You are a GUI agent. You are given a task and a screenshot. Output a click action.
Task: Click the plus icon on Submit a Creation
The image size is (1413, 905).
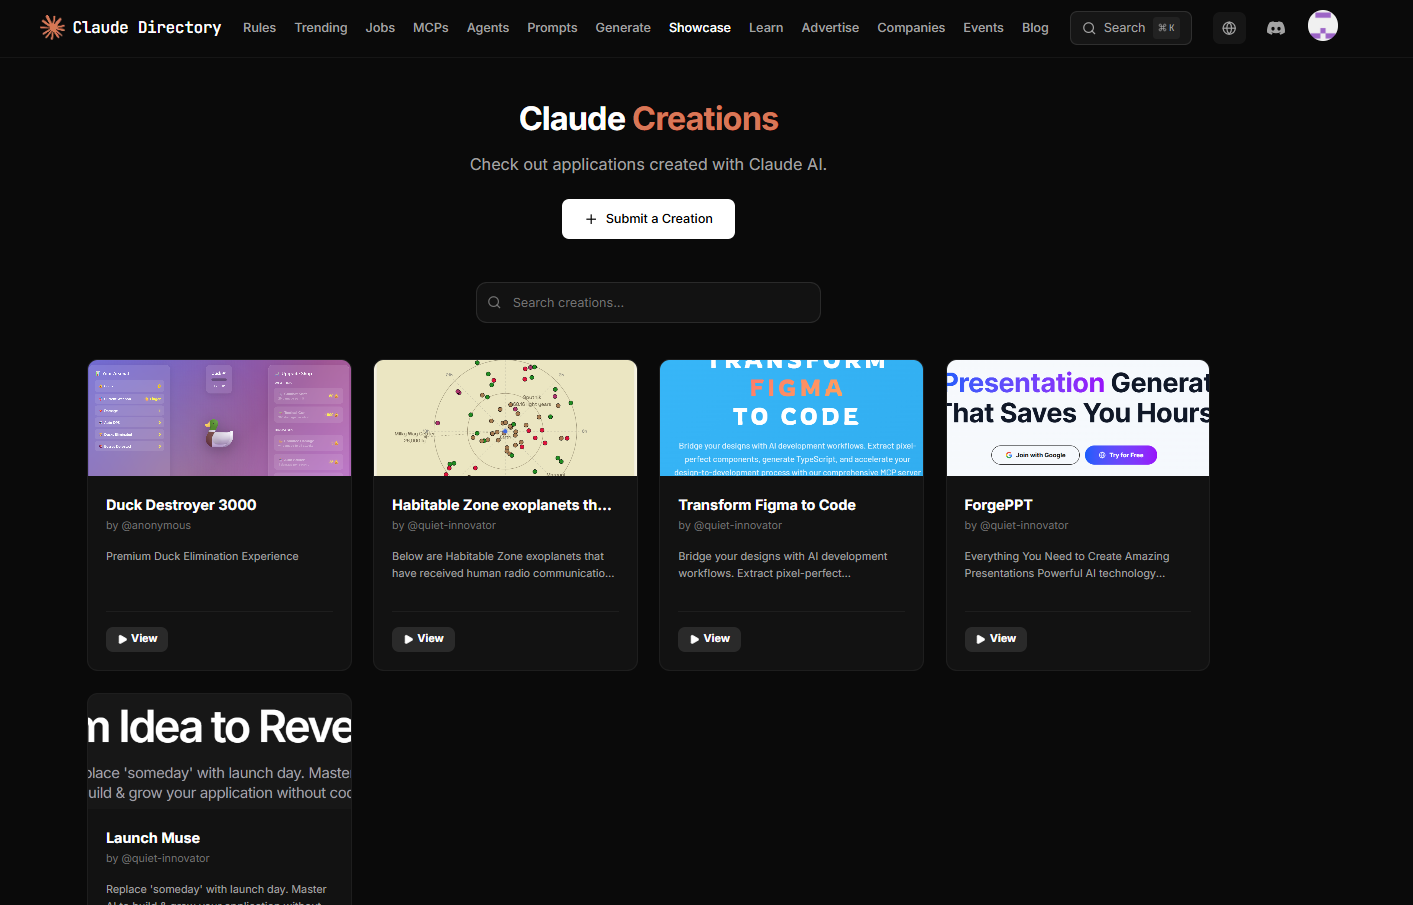point(591,219)
